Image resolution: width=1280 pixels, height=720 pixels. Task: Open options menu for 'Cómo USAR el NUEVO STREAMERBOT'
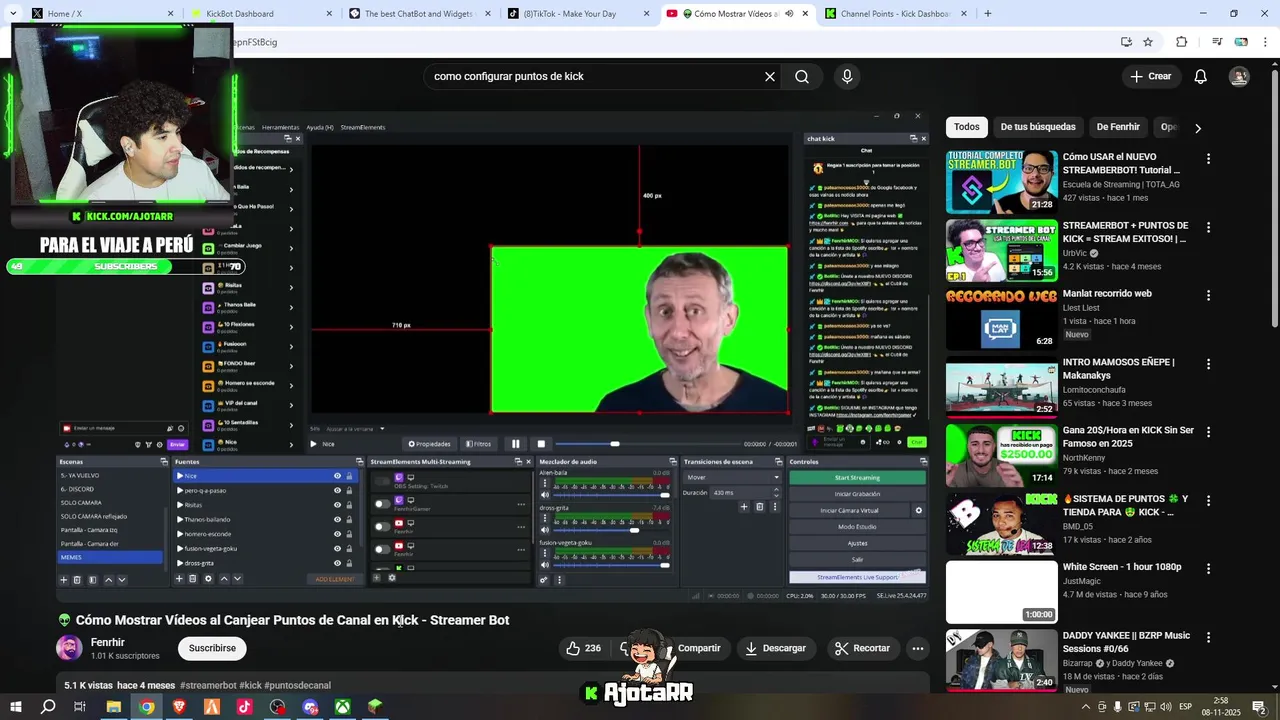(x=1208, y=159)
